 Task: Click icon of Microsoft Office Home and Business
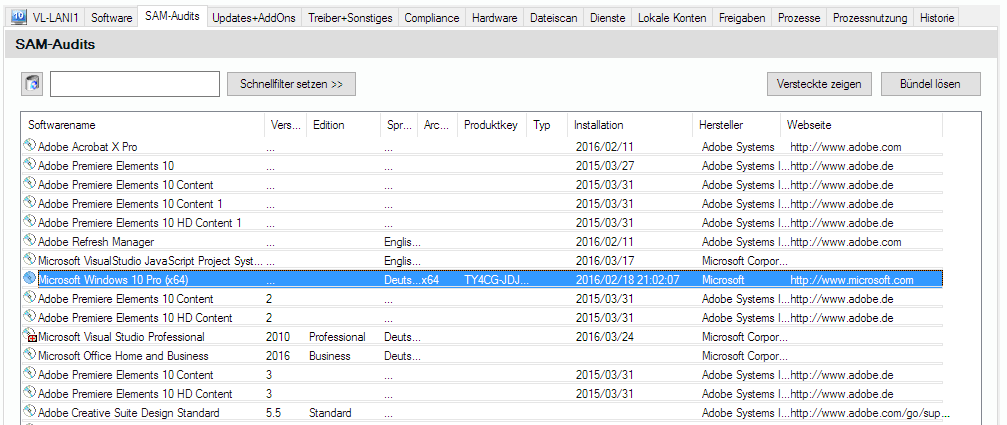[30, 354]
